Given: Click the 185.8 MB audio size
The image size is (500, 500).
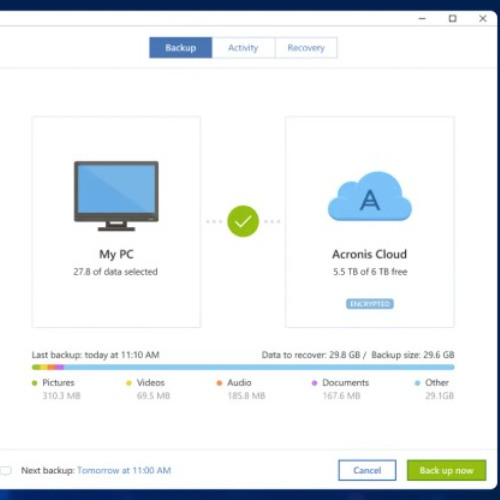Looking at the screenshot, I should click(x=246, y=396).
